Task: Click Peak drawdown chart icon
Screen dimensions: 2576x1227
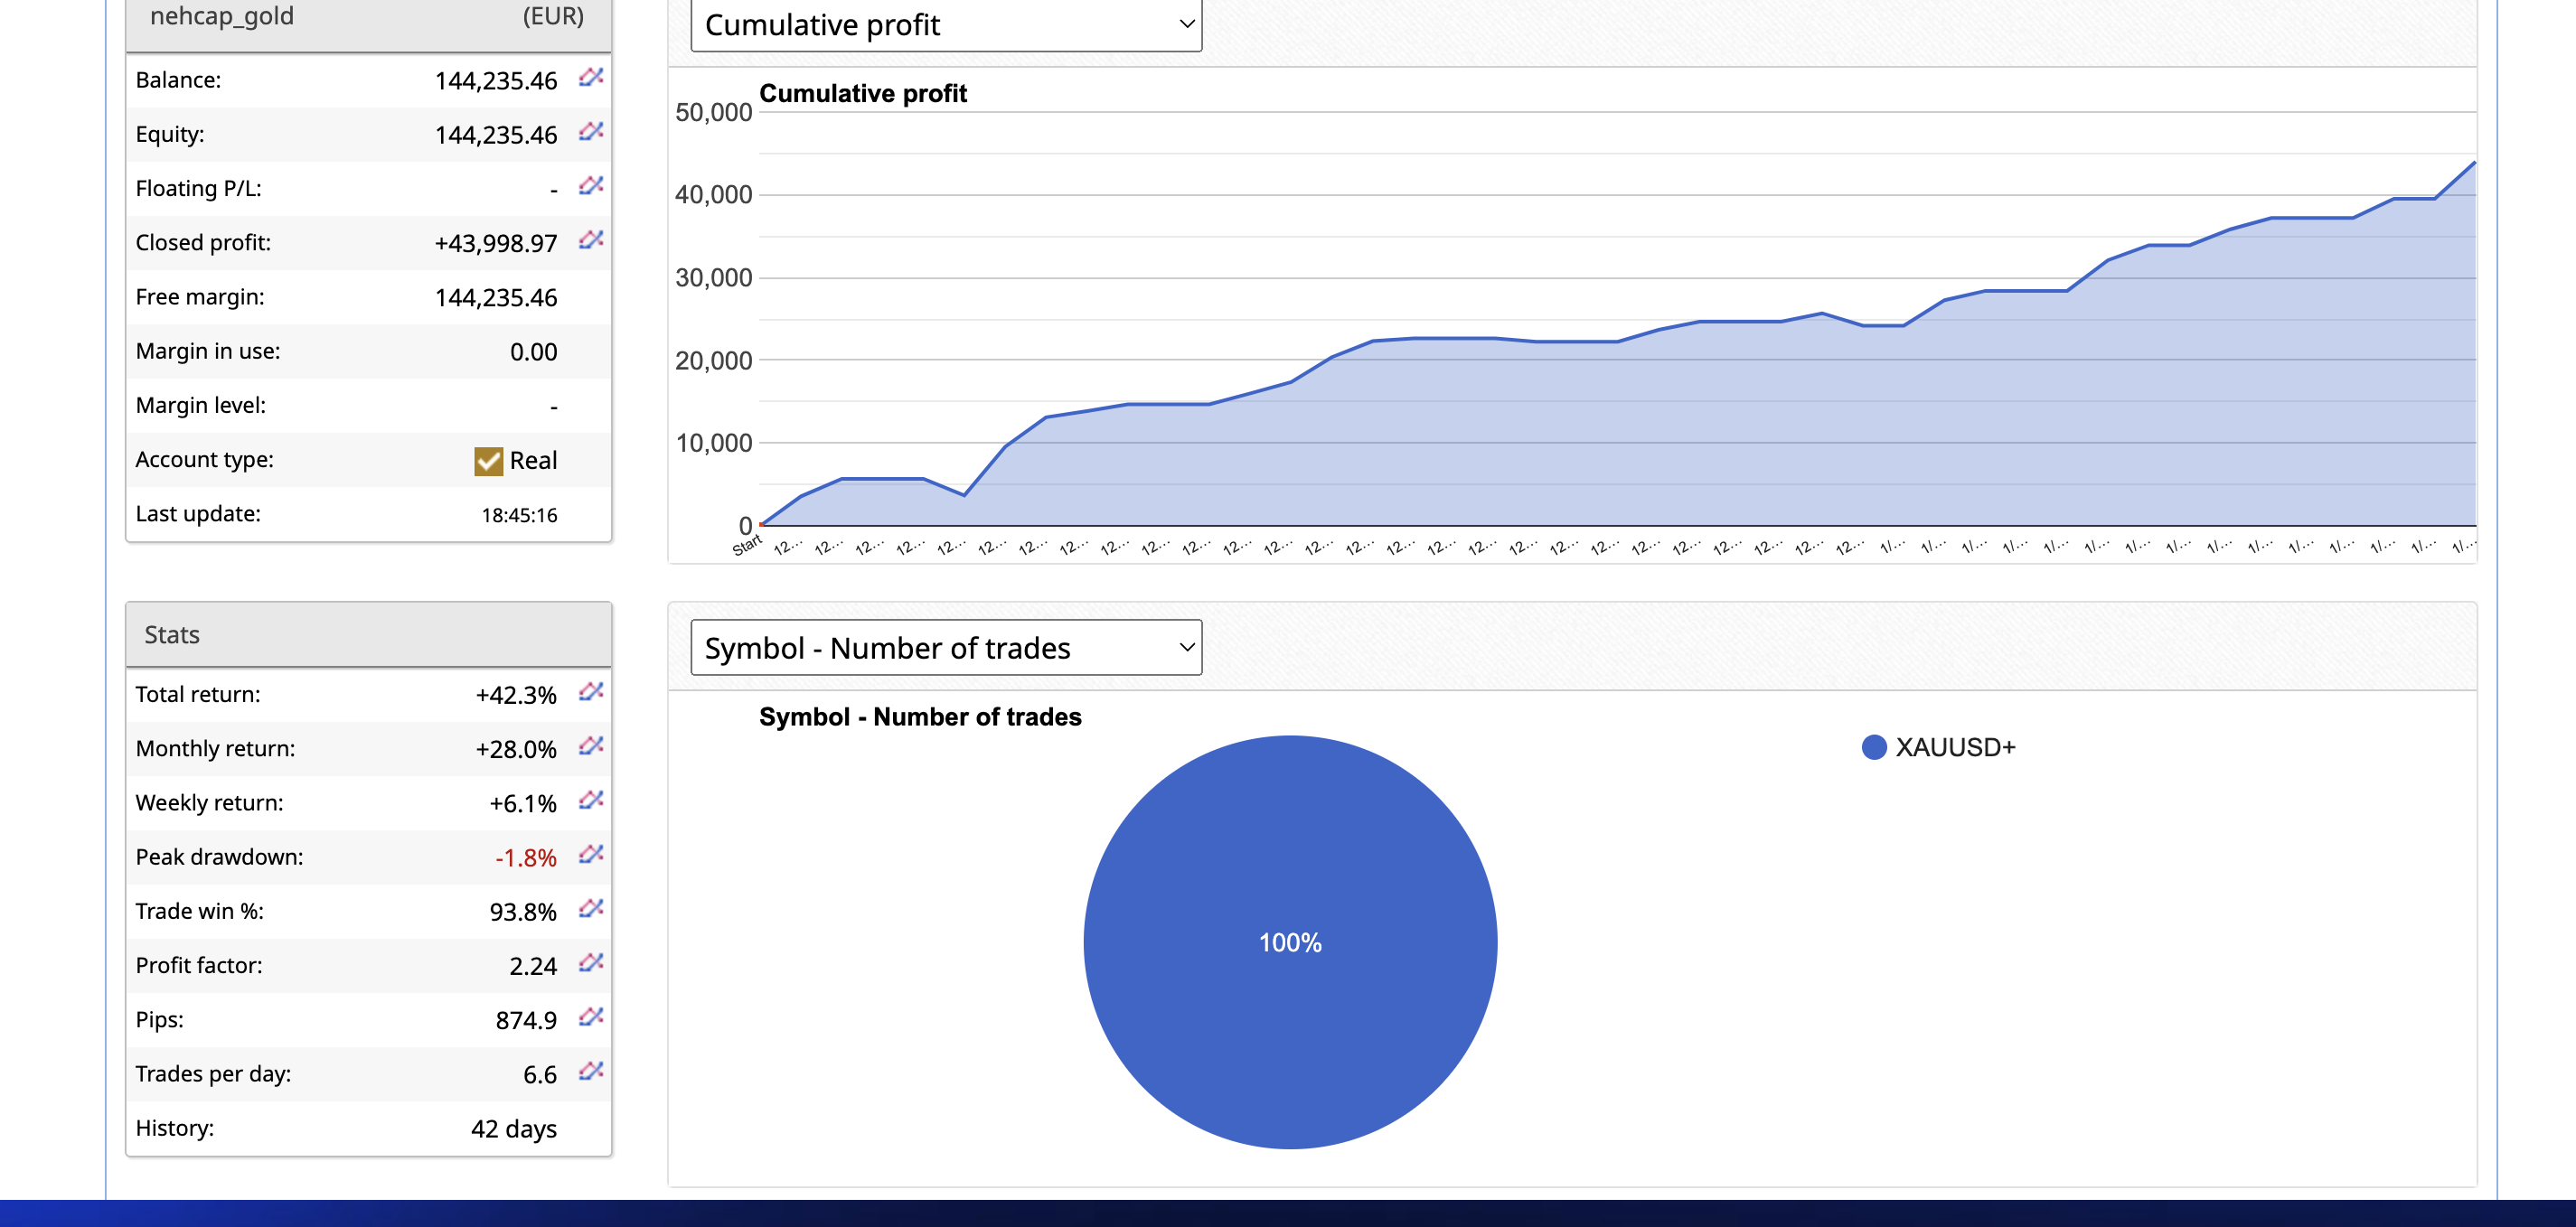Action: tap(590, 855)
